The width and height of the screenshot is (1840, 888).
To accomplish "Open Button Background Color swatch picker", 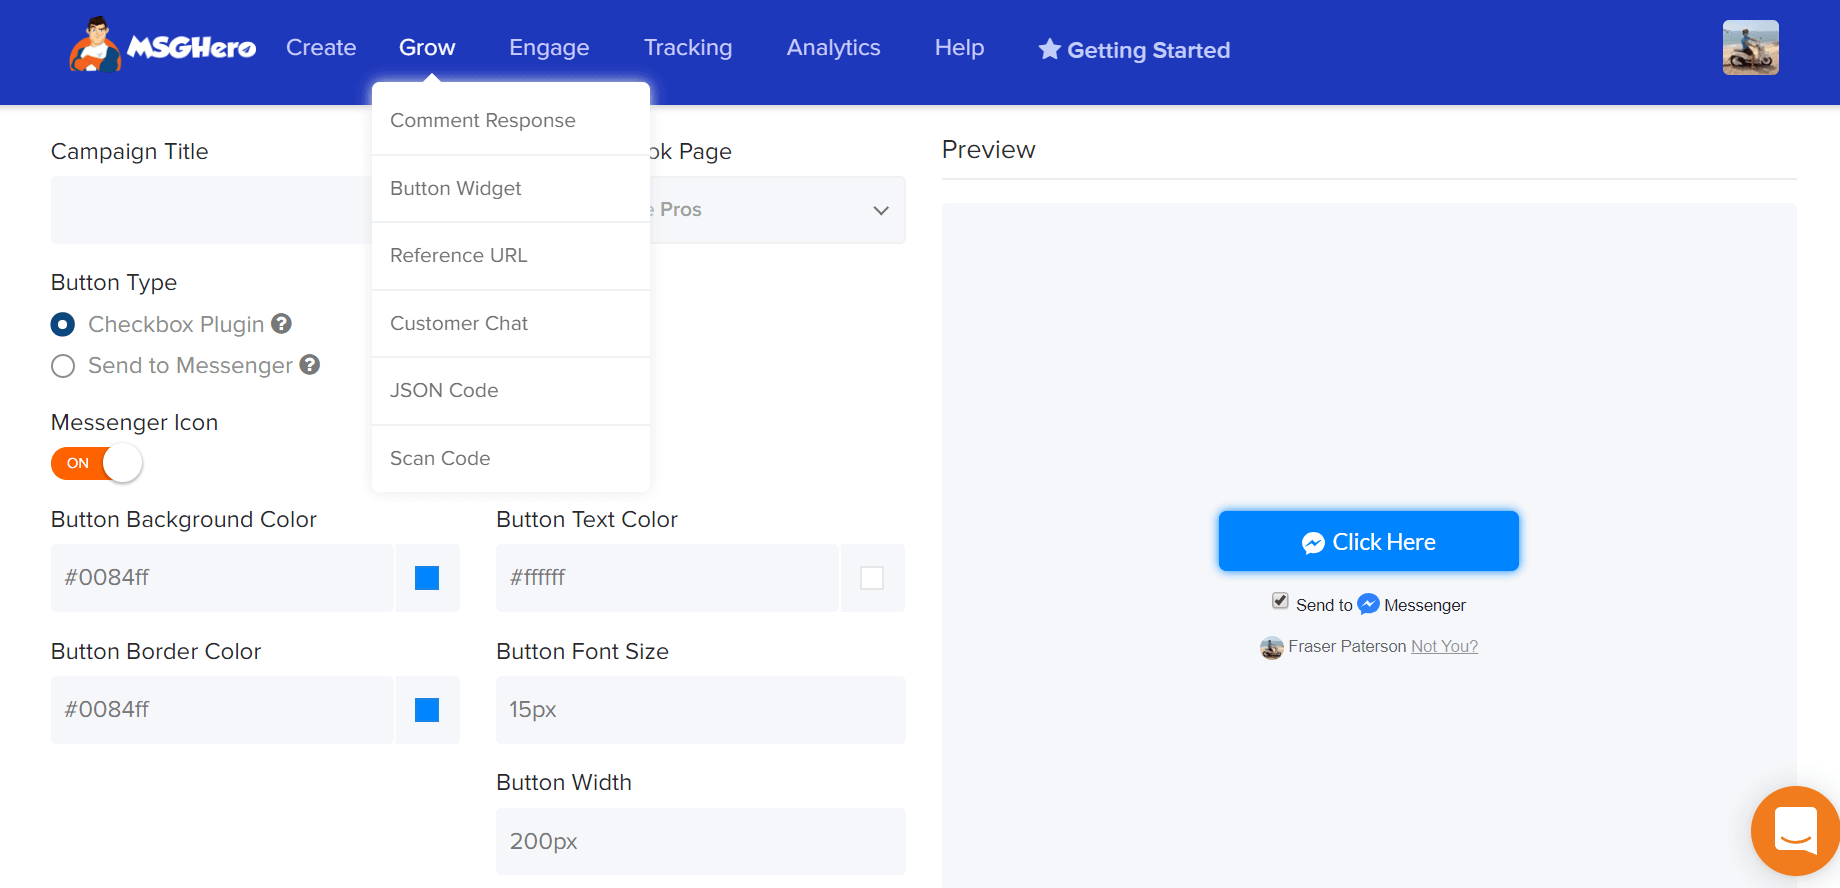I will click(427, 578).
